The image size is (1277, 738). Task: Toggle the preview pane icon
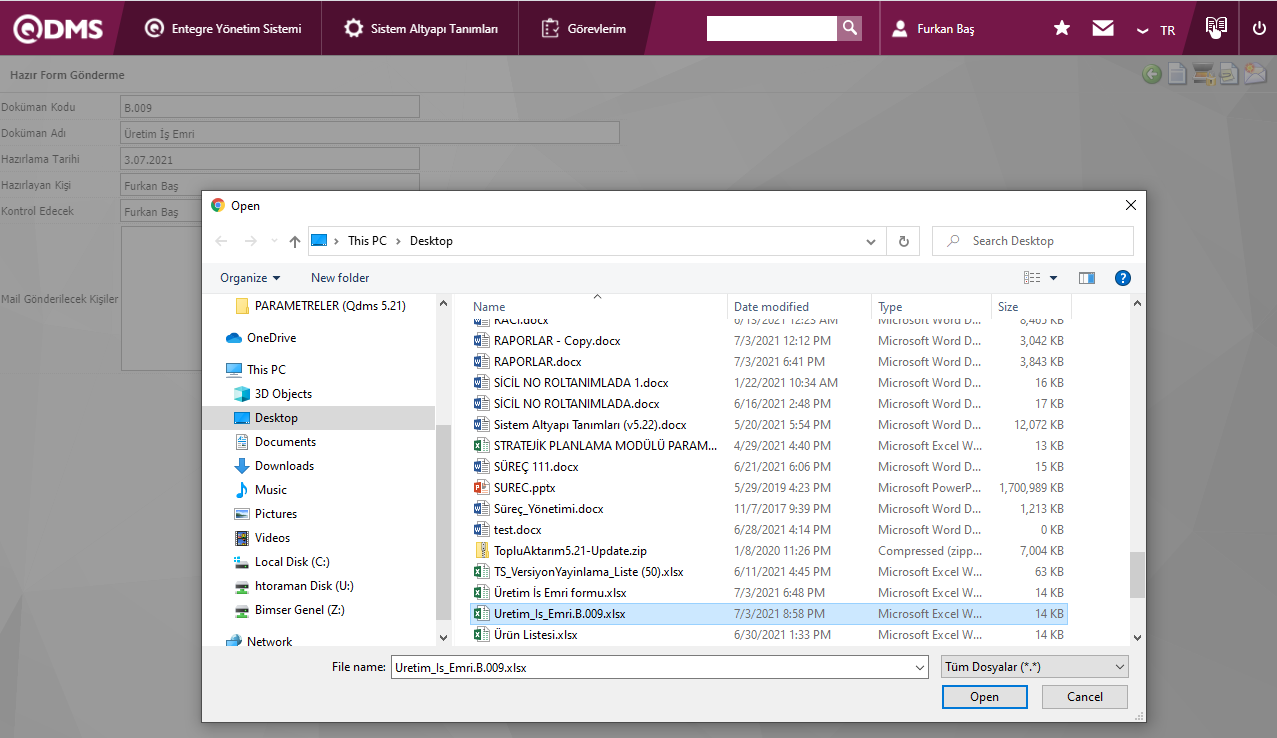(1087, 278)
